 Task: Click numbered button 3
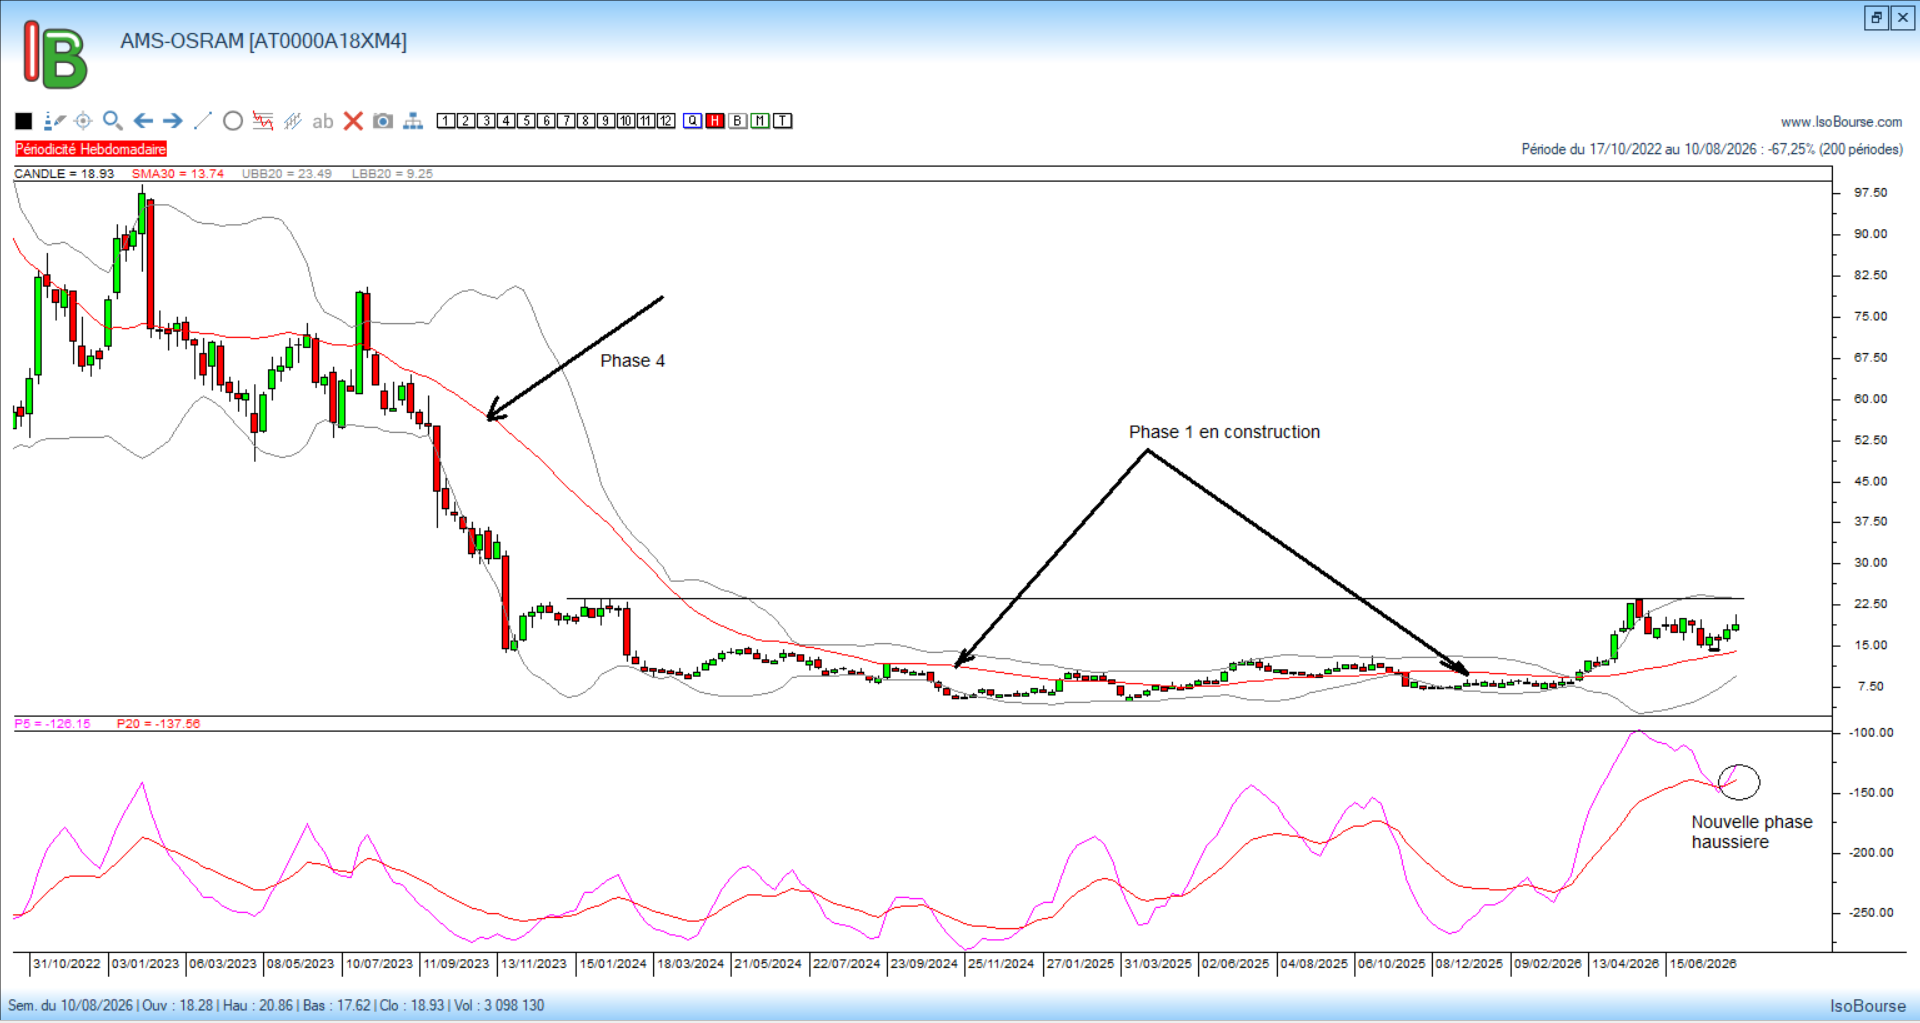coord(486,121)
